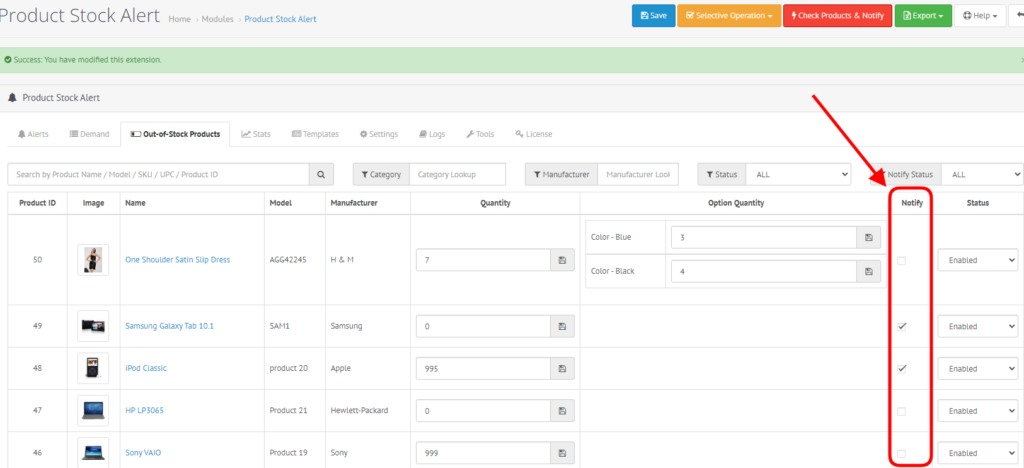The width and height of the screenshot is (1024, 468).
Task: Click the Quantity column header
Action: (x=495, y=203)
